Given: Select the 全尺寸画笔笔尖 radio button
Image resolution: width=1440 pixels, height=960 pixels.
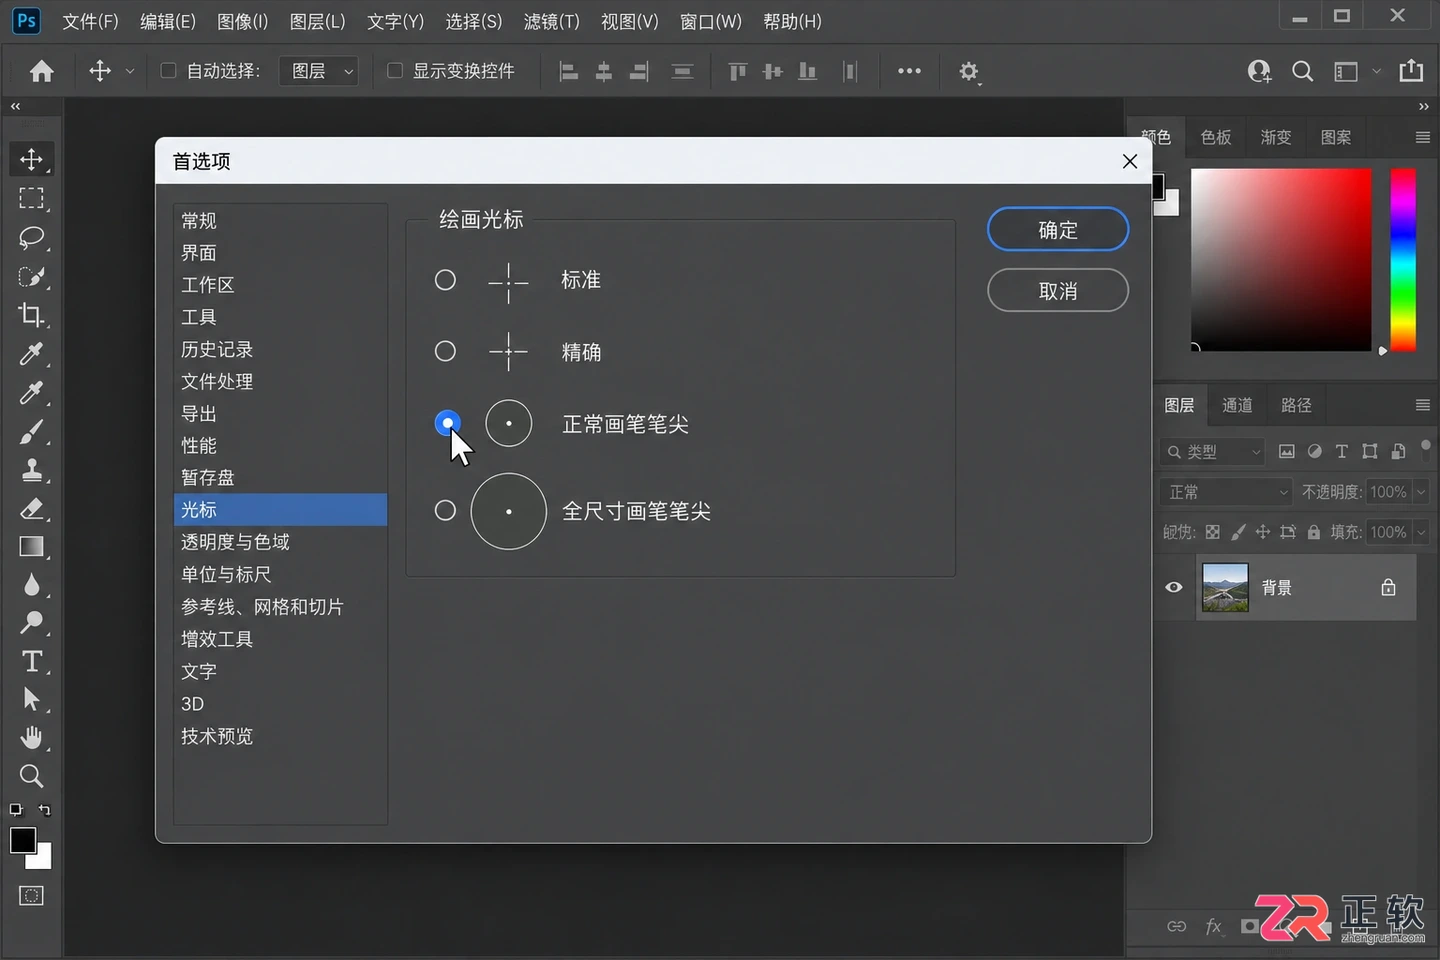Looking at the screenshot, I should (x=445, y=510).
